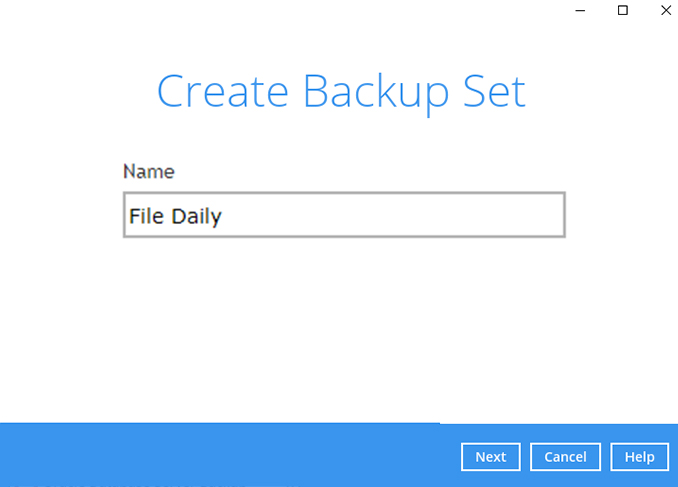
Task: Click the blue footer bar left of Next
Action: click(229, 455)
